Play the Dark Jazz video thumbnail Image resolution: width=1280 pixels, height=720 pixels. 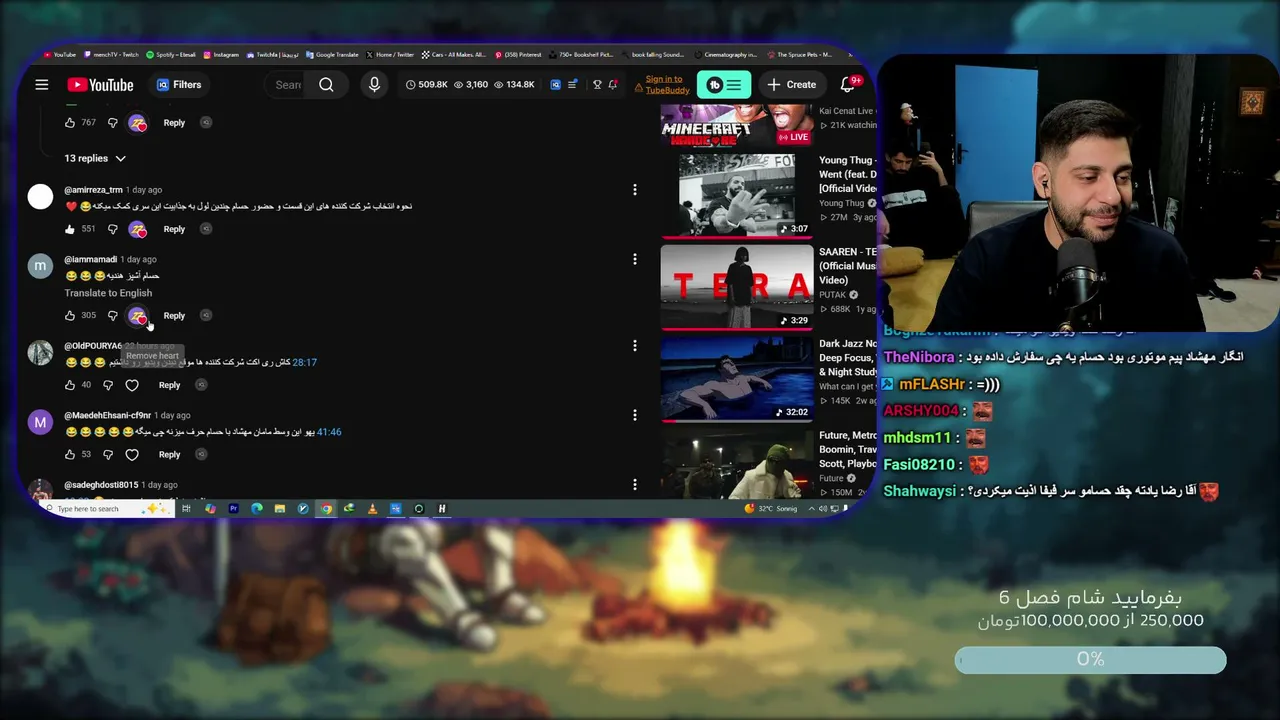(737, 379)
